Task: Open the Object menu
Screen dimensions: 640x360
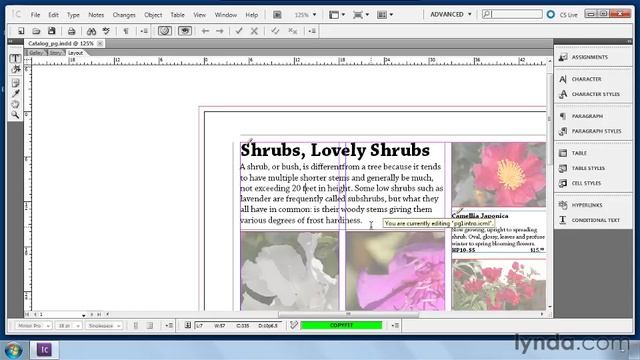Action: click(x=153, y=15)
